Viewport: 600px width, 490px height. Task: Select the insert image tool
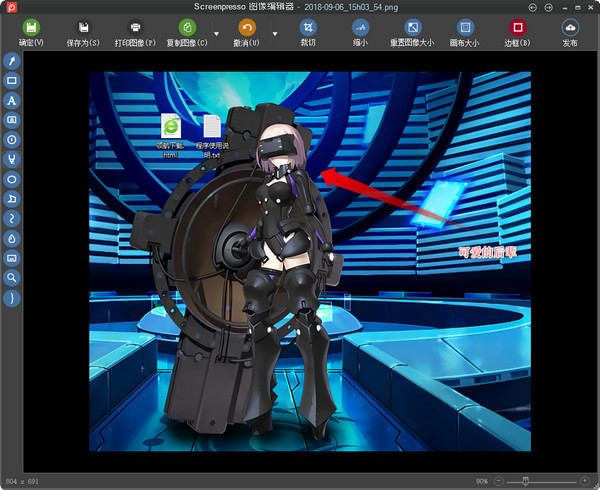click(12, 258)
